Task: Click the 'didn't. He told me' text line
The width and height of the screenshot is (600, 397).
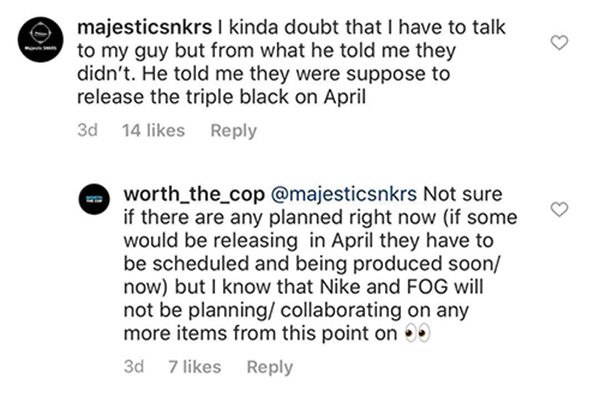Action: [x=263, y=74]
